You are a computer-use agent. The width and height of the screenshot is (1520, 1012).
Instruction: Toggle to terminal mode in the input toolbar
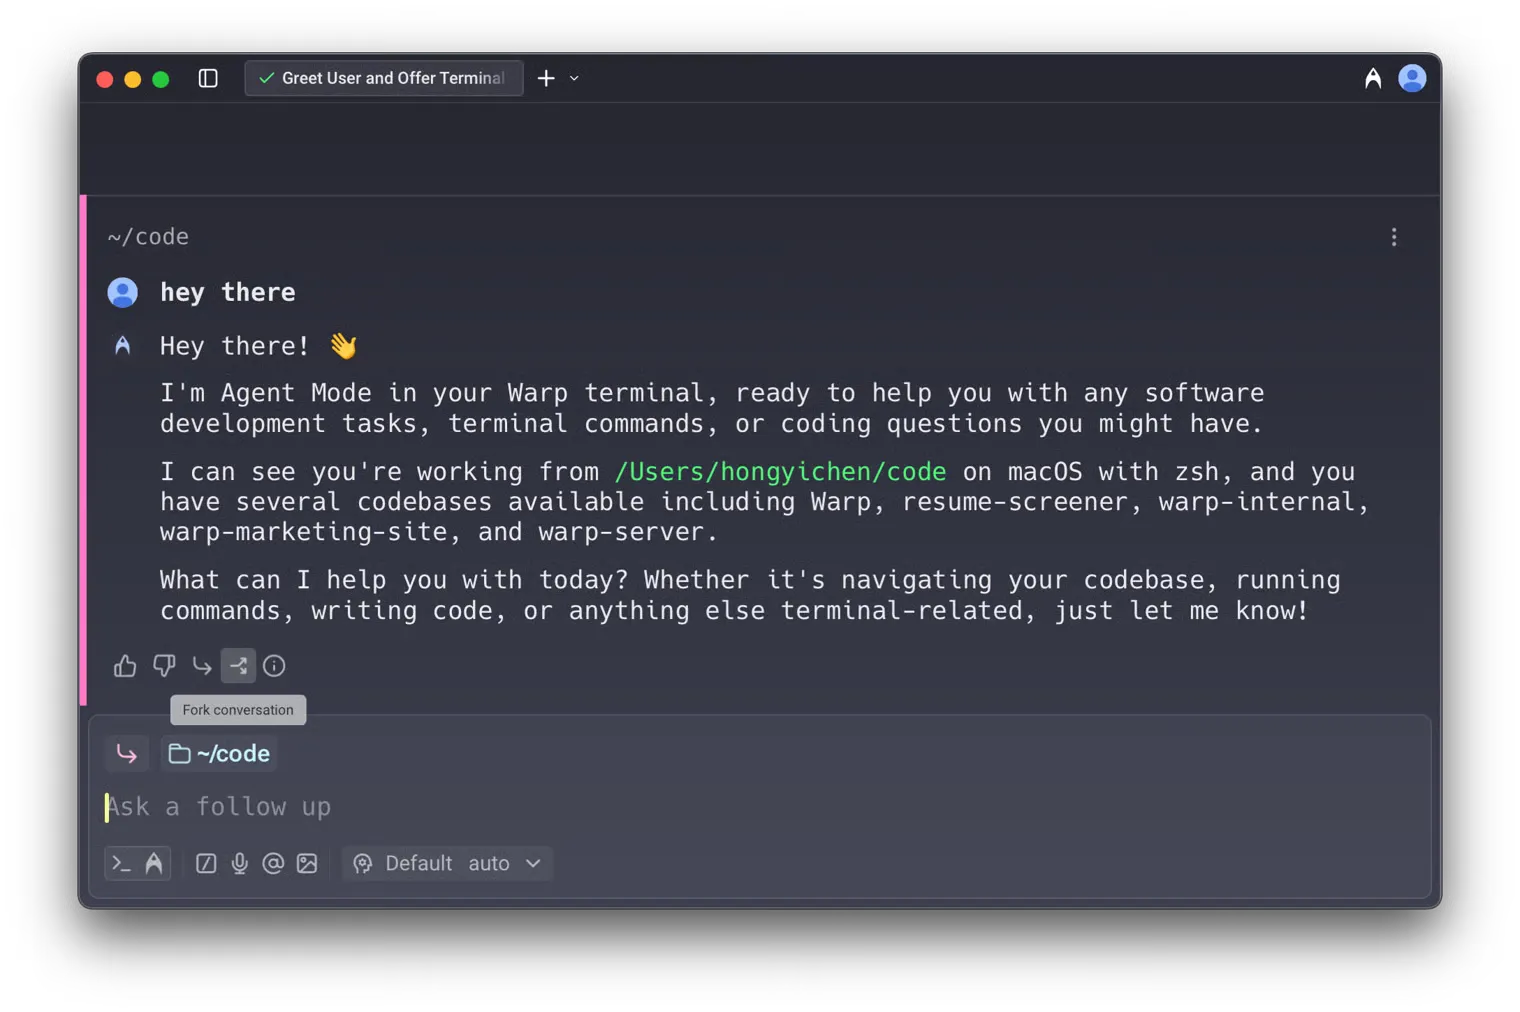point(120,863)
